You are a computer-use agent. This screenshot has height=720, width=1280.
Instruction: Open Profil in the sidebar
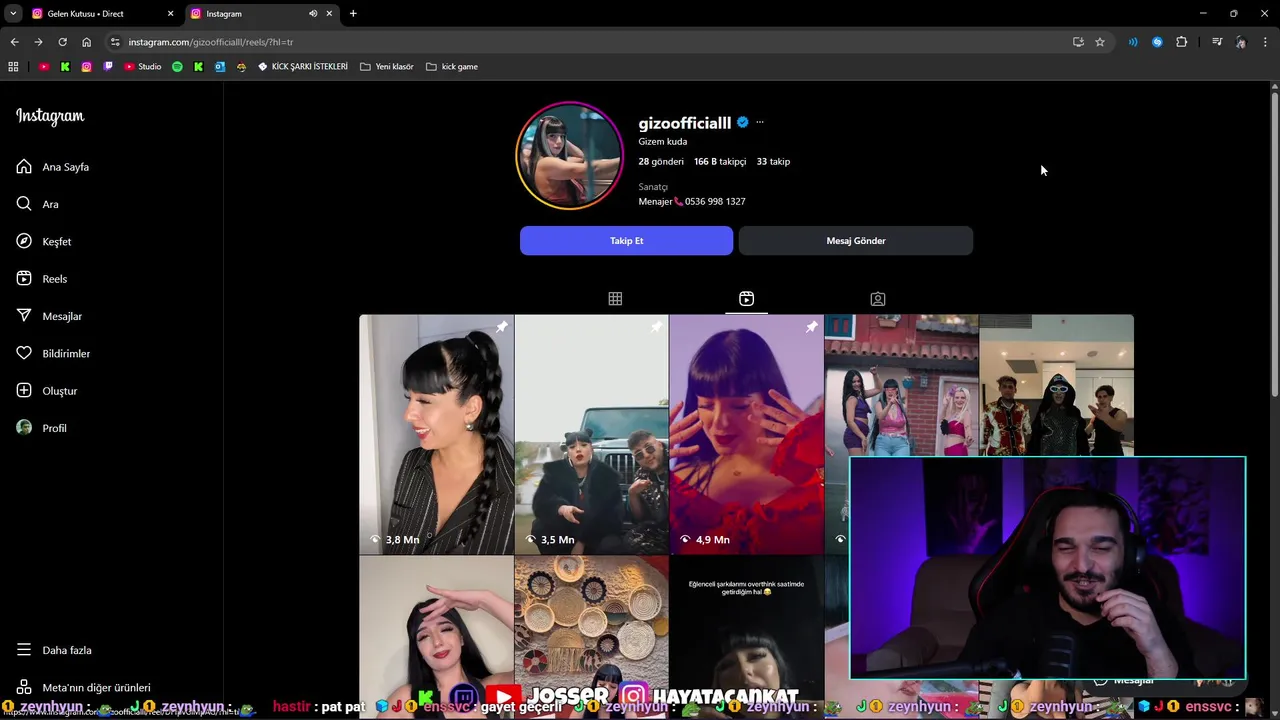click(41, 428)
